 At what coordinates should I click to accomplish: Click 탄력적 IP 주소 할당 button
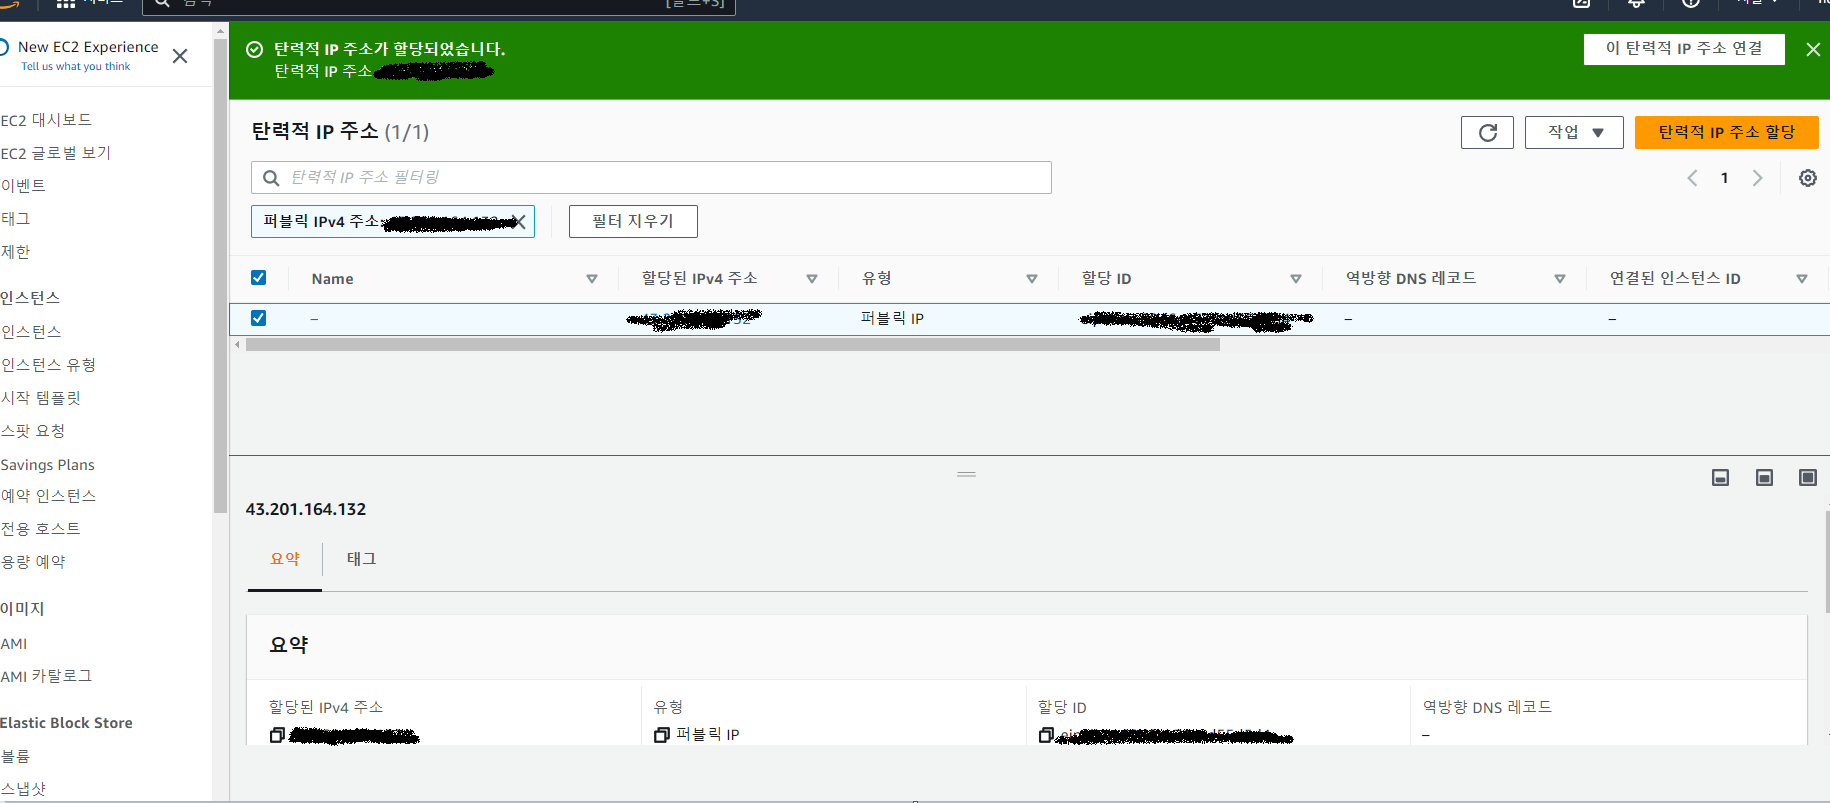(1726, 132)
